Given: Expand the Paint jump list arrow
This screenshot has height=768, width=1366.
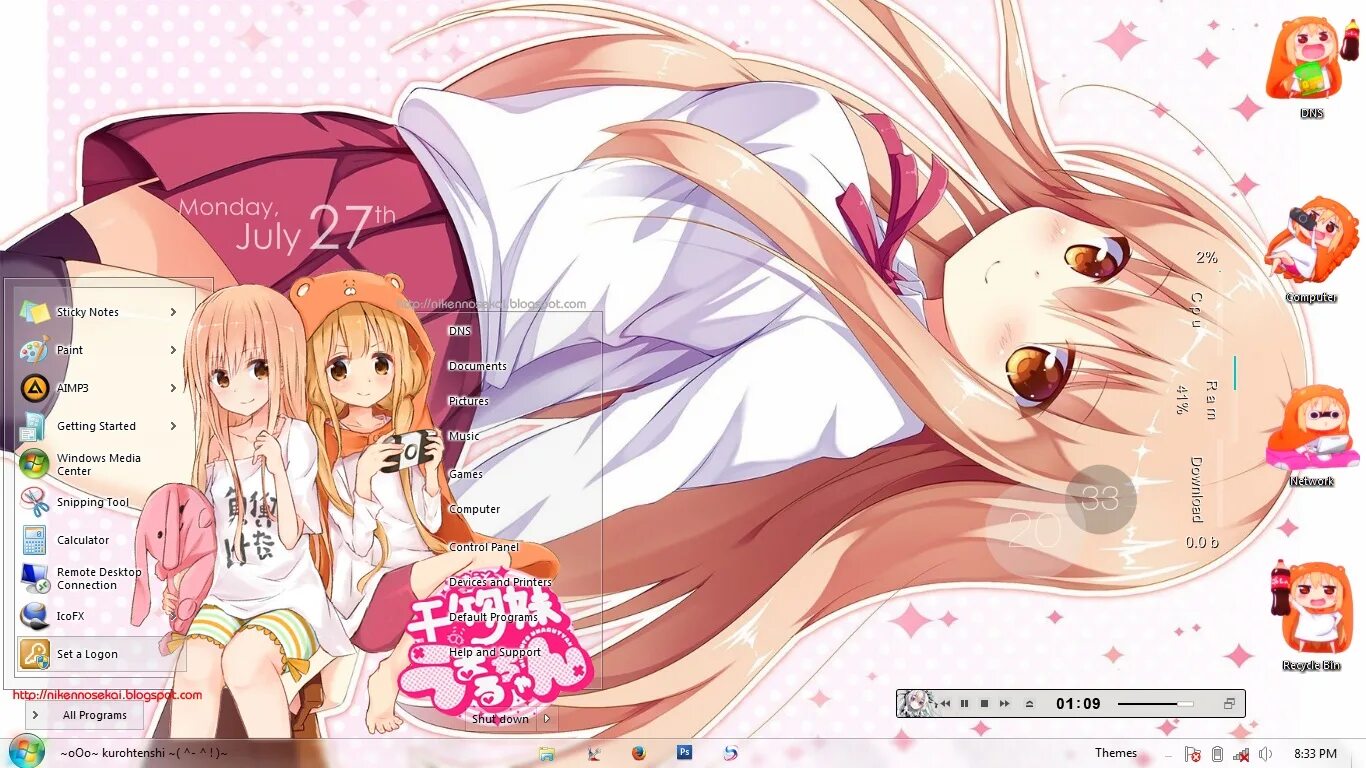Looking at the screenshot, I should tap(173, 350).
